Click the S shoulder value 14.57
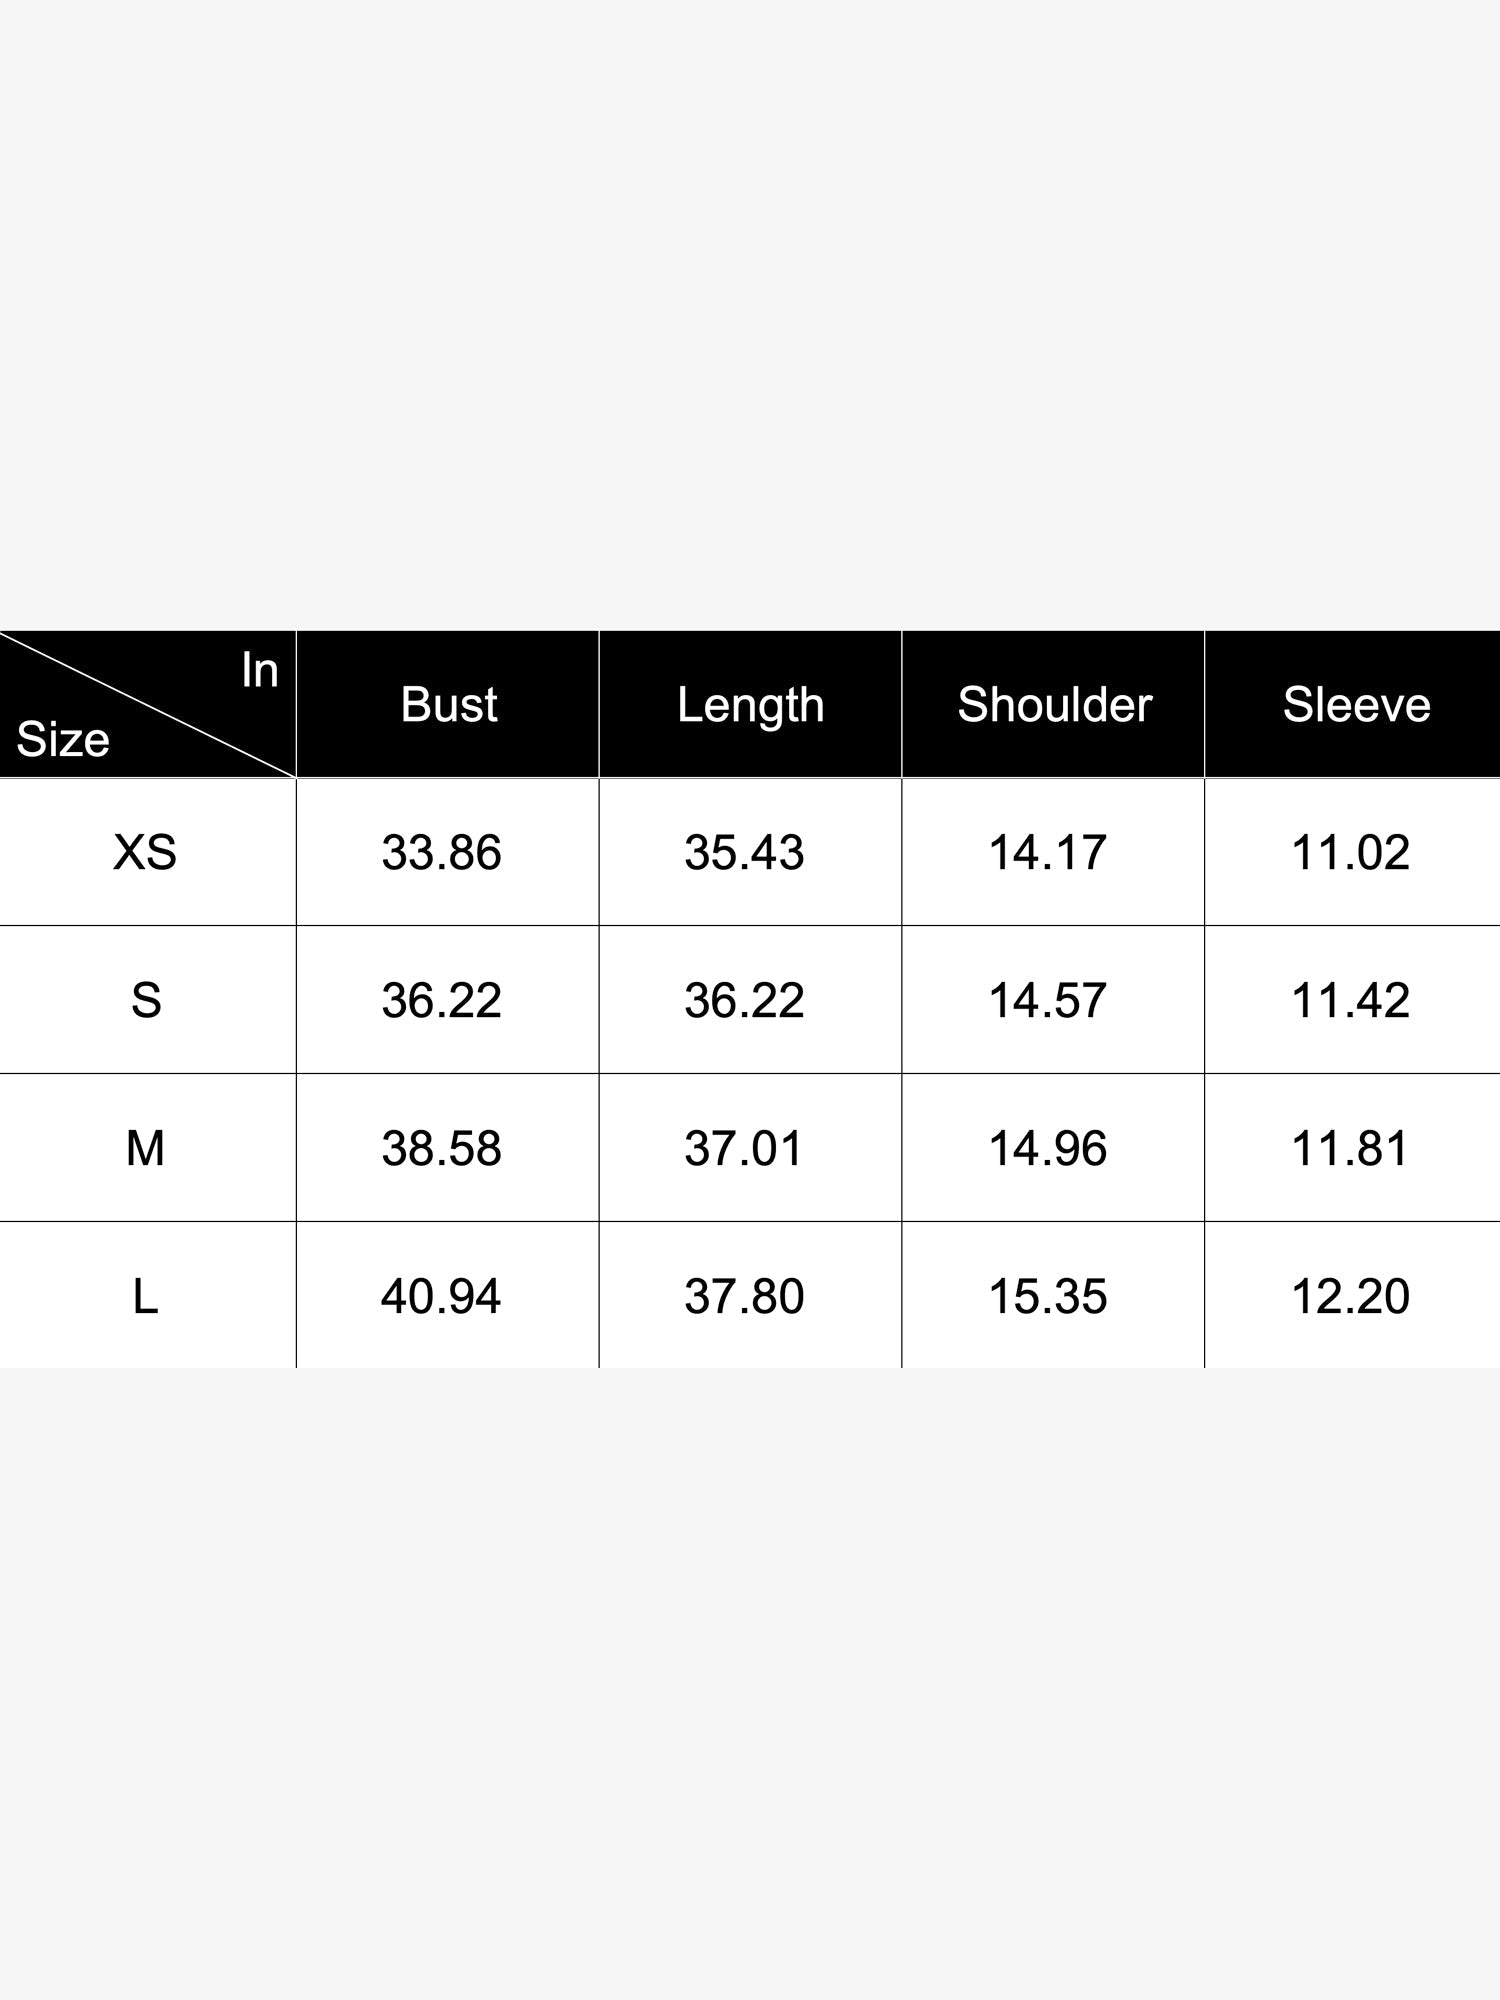This screenshot has width=1500, height=2000. tap(1048, 1000)
